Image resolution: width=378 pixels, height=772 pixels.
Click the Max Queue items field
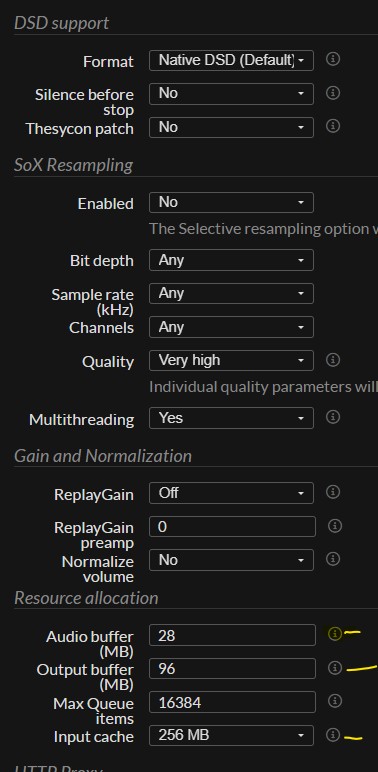(232, 702)
